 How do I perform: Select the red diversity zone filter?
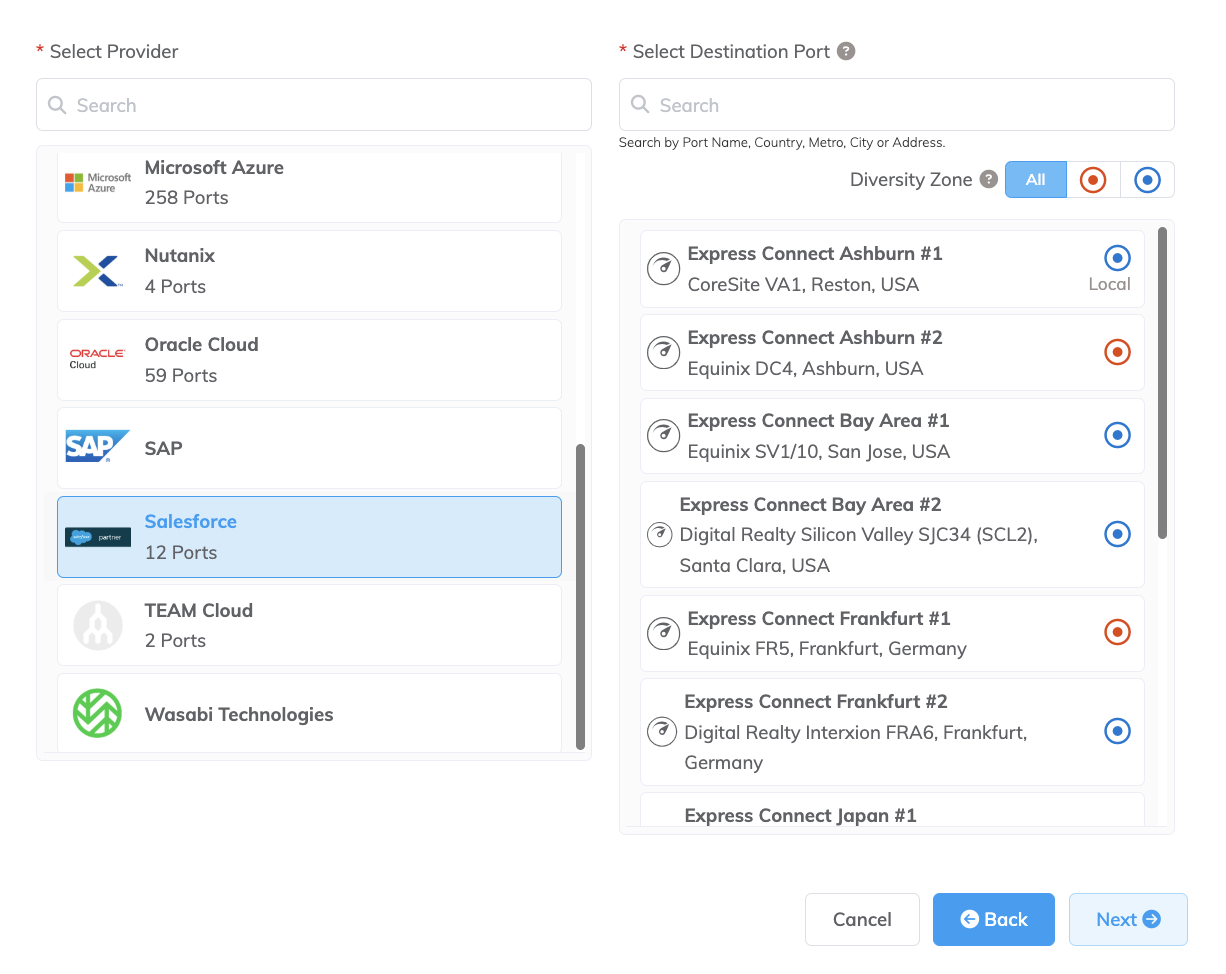1092,179
